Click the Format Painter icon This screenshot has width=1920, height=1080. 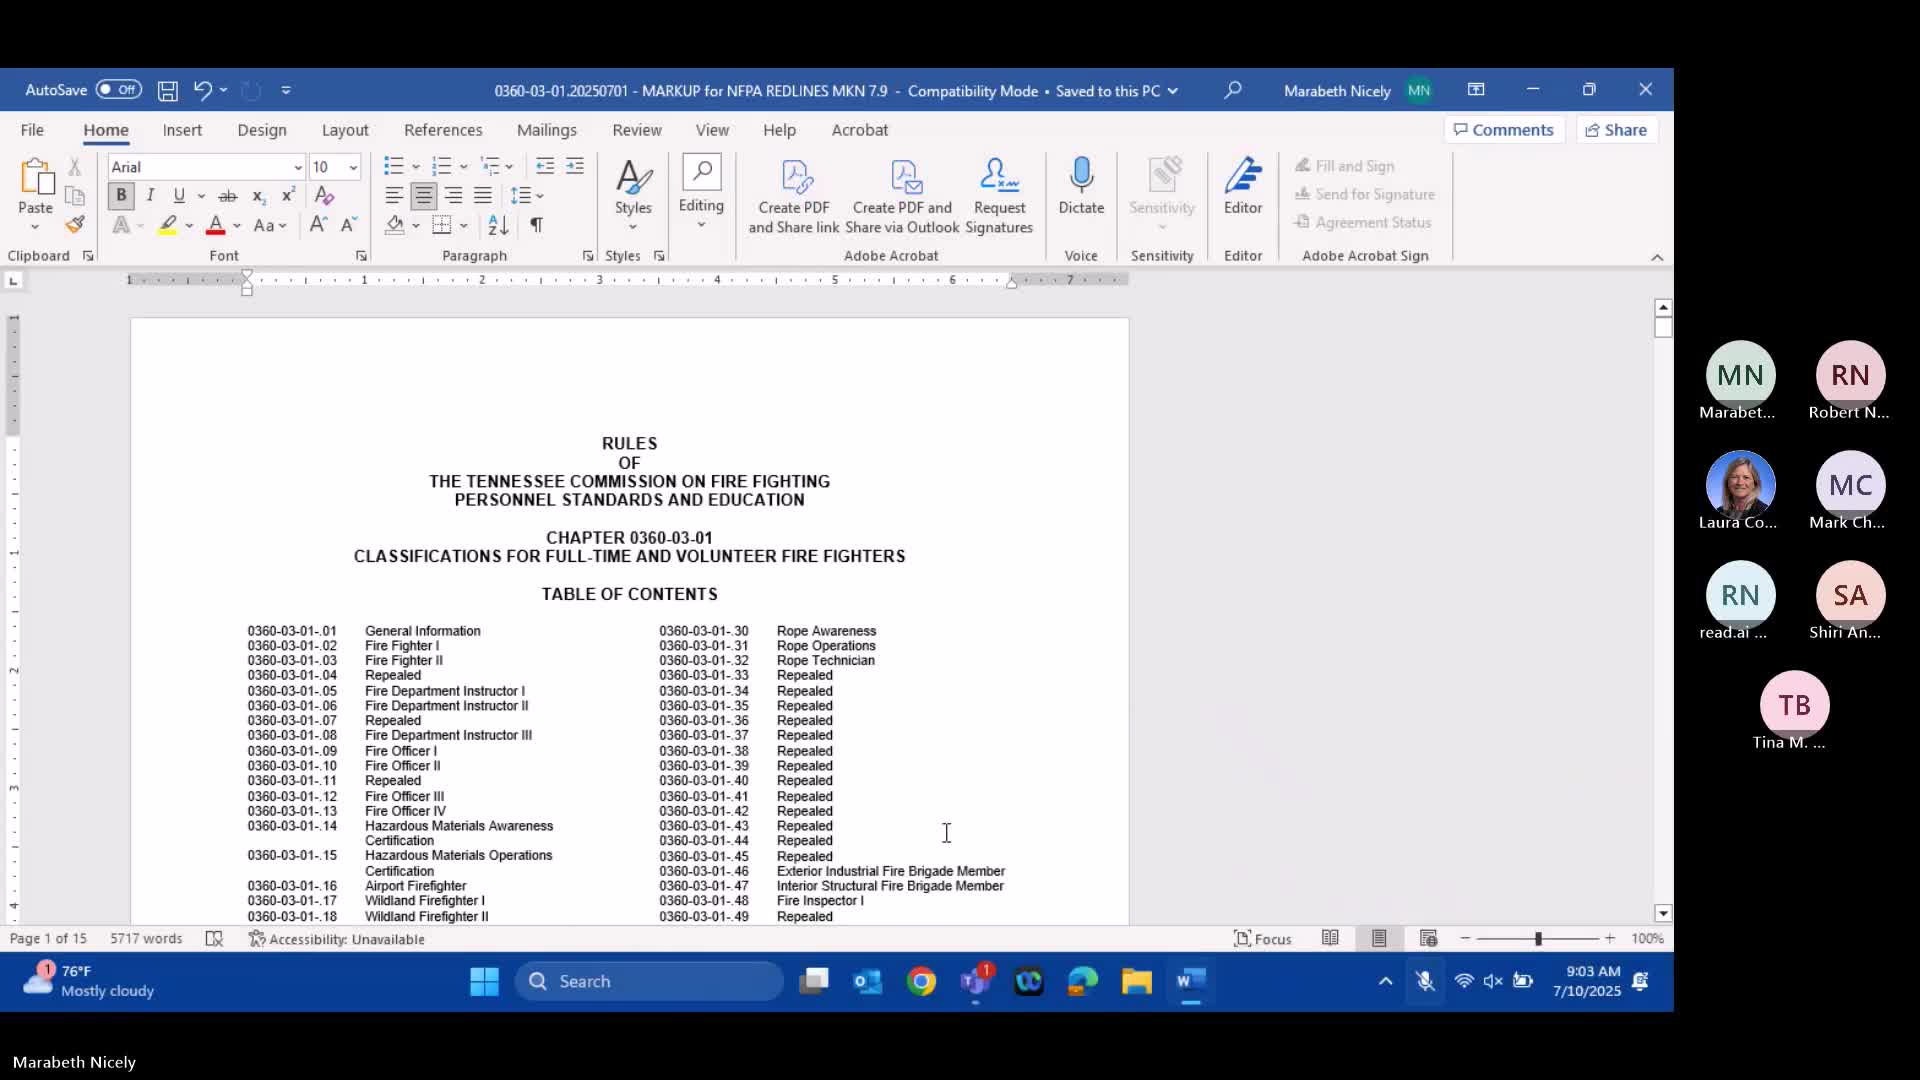75,225
